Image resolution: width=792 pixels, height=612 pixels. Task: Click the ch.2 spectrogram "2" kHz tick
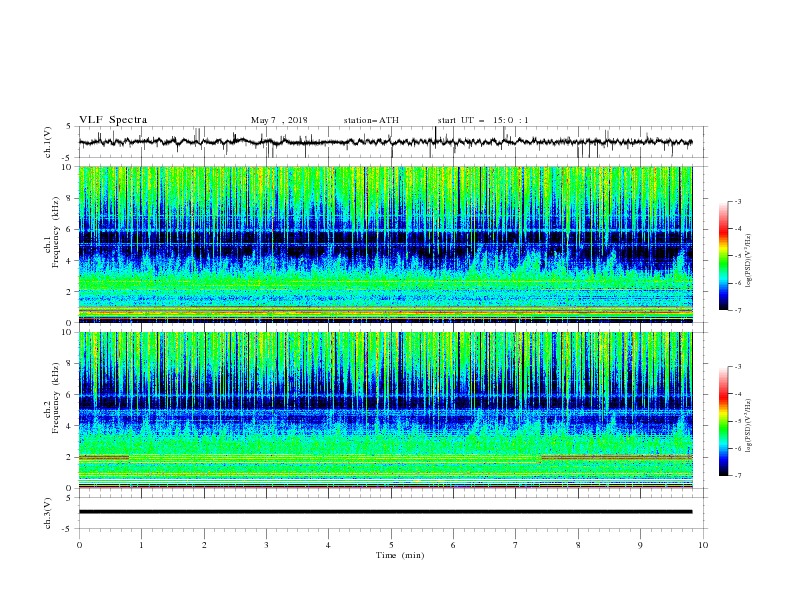70,457
